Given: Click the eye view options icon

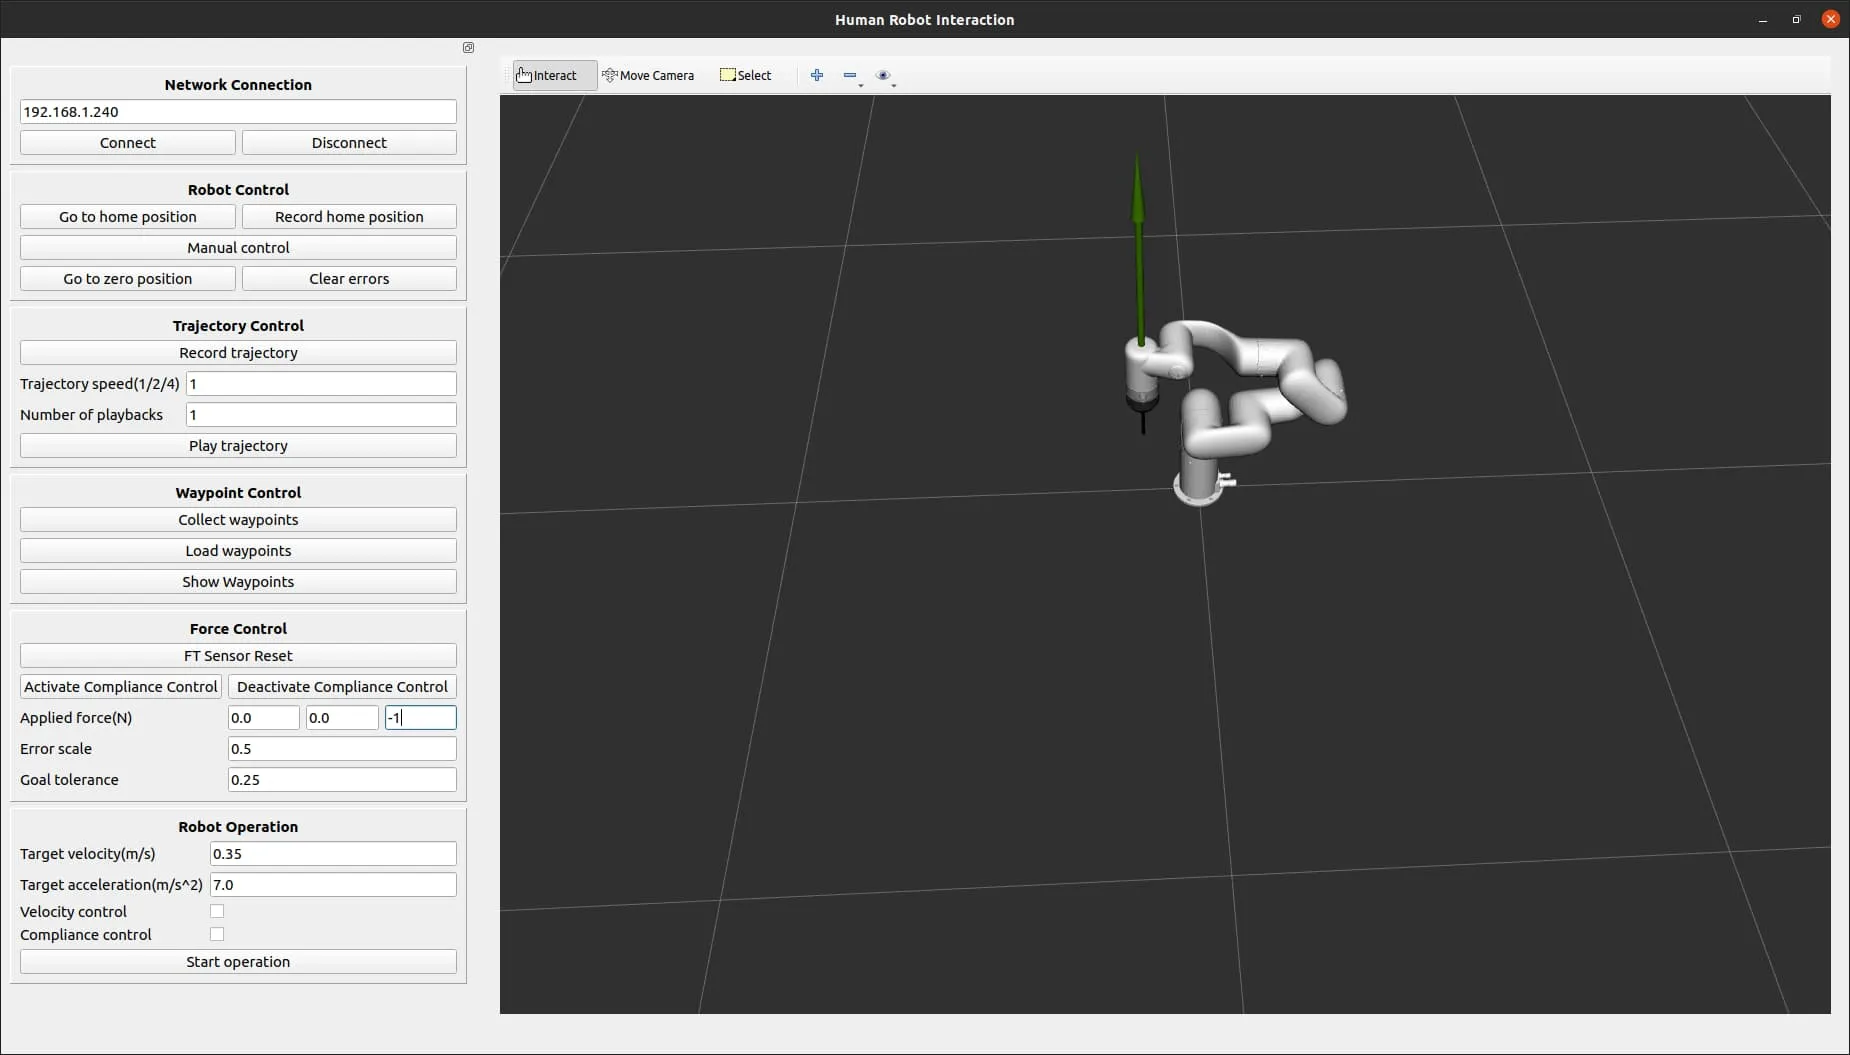Looking at the screenshot, I should coord(882,75).
